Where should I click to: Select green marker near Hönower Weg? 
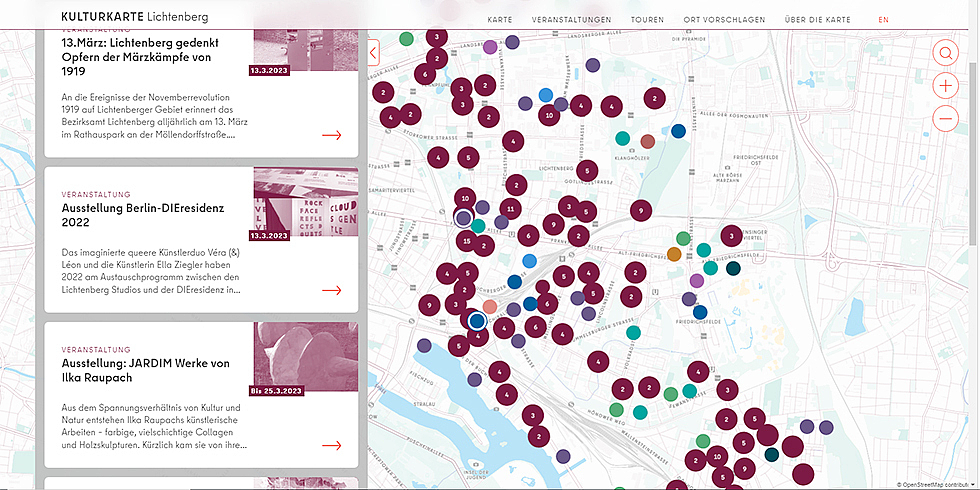click(x=616, y=409)
